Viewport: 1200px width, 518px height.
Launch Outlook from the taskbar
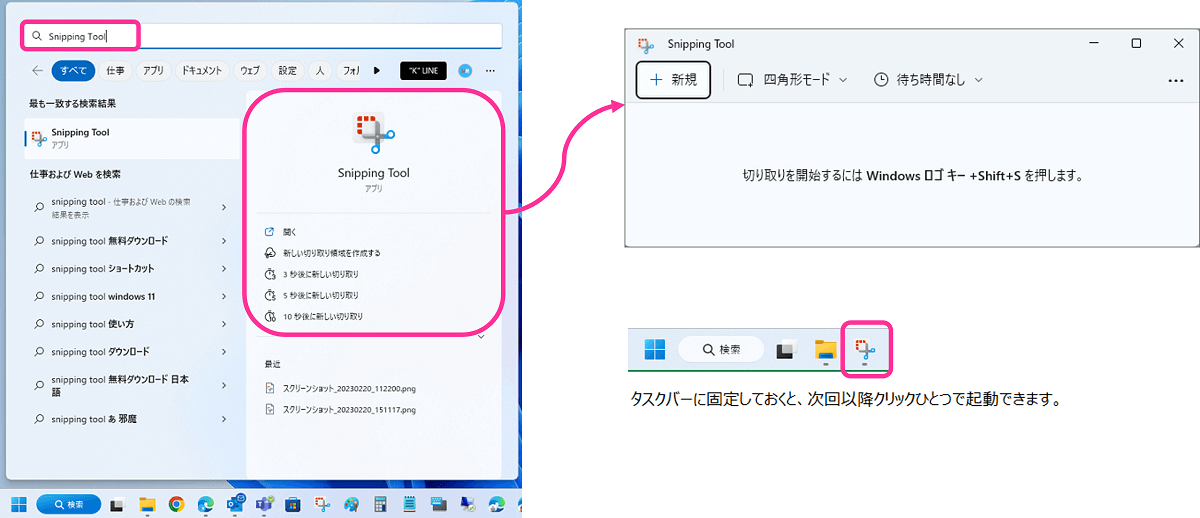coord(236,504)
